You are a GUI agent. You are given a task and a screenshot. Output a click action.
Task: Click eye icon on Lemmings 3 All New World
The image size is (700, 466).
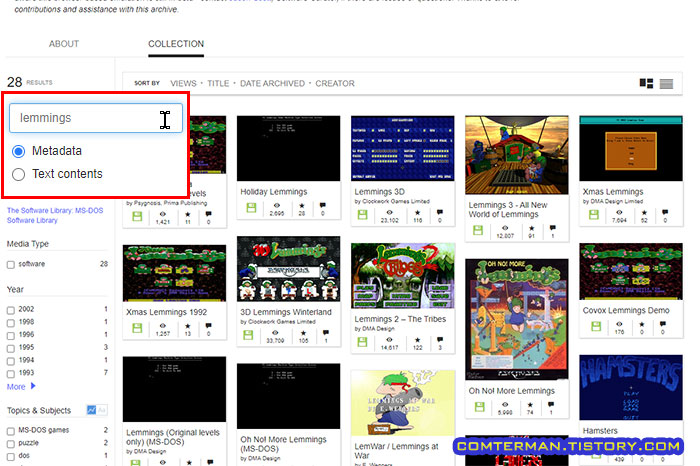coord(505,228)
